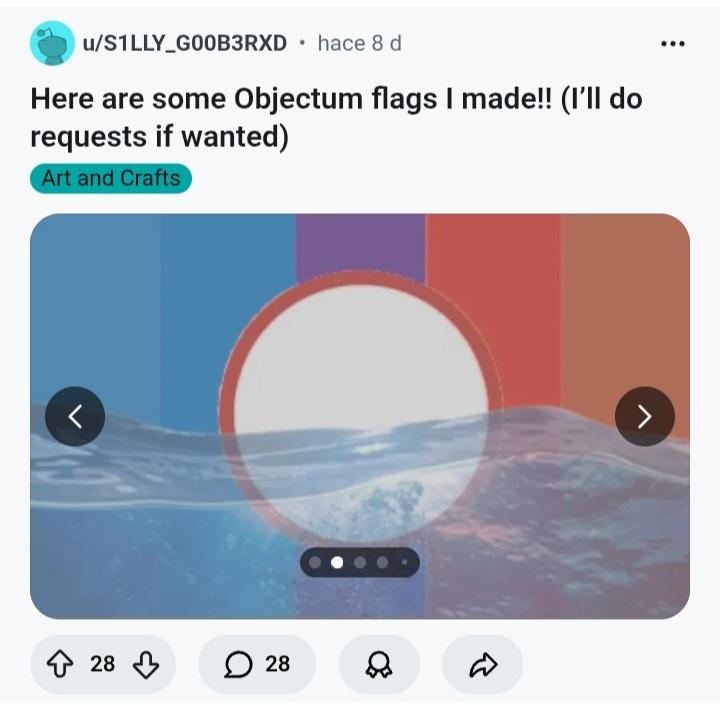Go to previous image in gallery
Image resolution: width=720 pixels, height=705 pixels.
75,417
